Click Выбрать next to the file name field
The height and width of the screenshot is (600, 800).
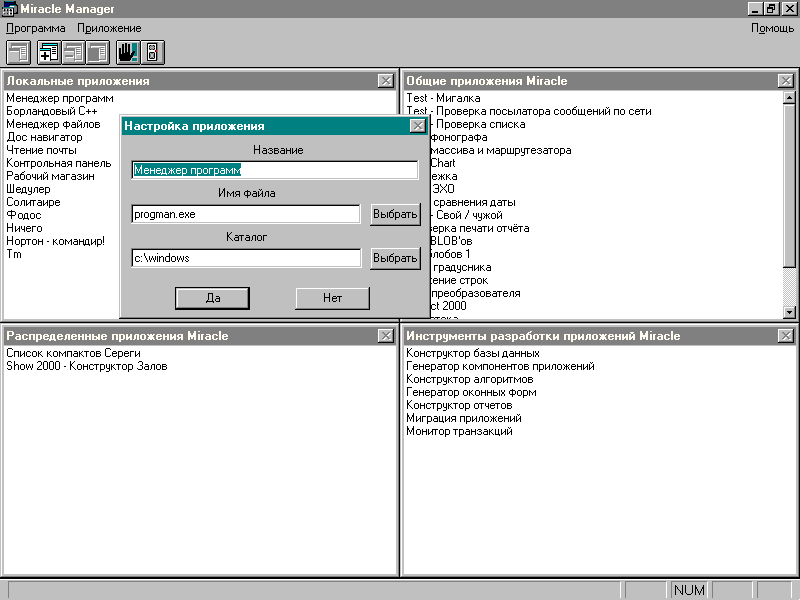pyautogui.click(x=394, y=214)
